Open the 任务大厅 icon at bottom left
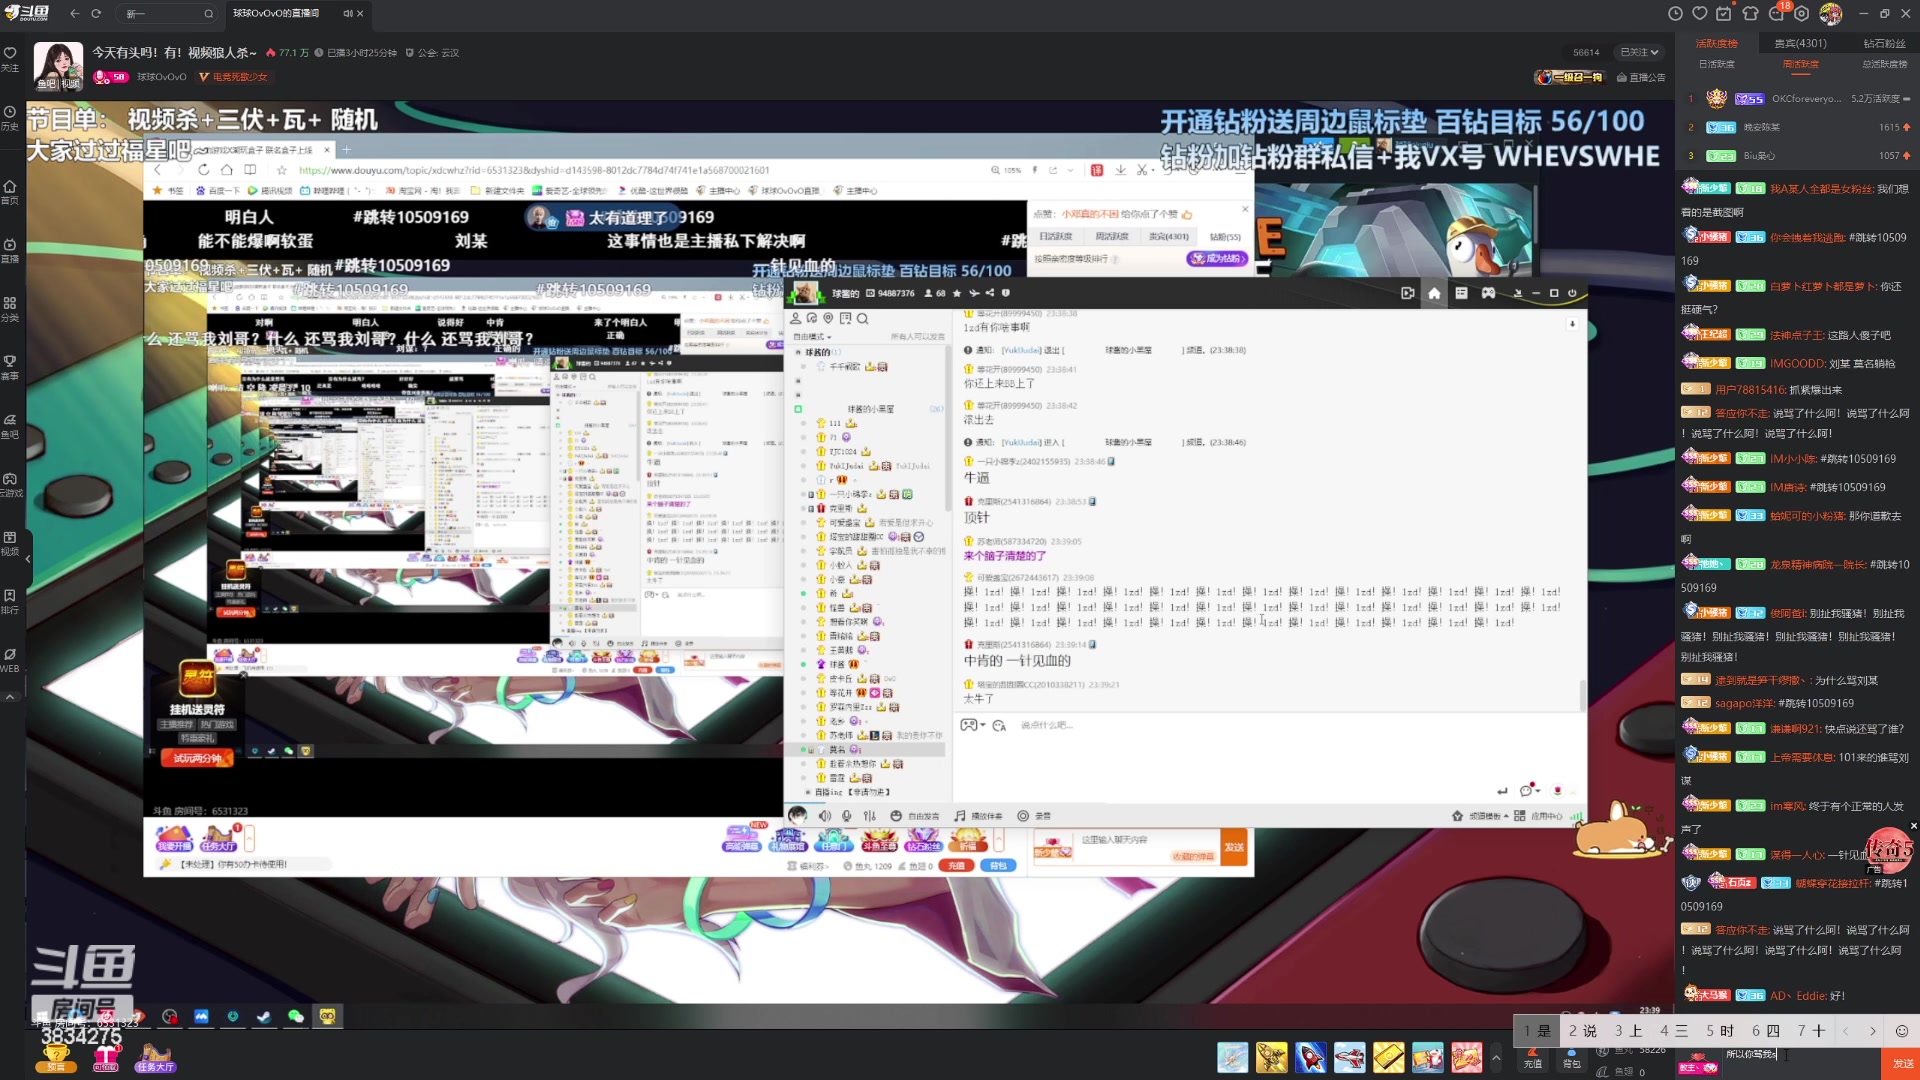Viewport: 1920px width, 1080px height. (x=155, y=1058)
